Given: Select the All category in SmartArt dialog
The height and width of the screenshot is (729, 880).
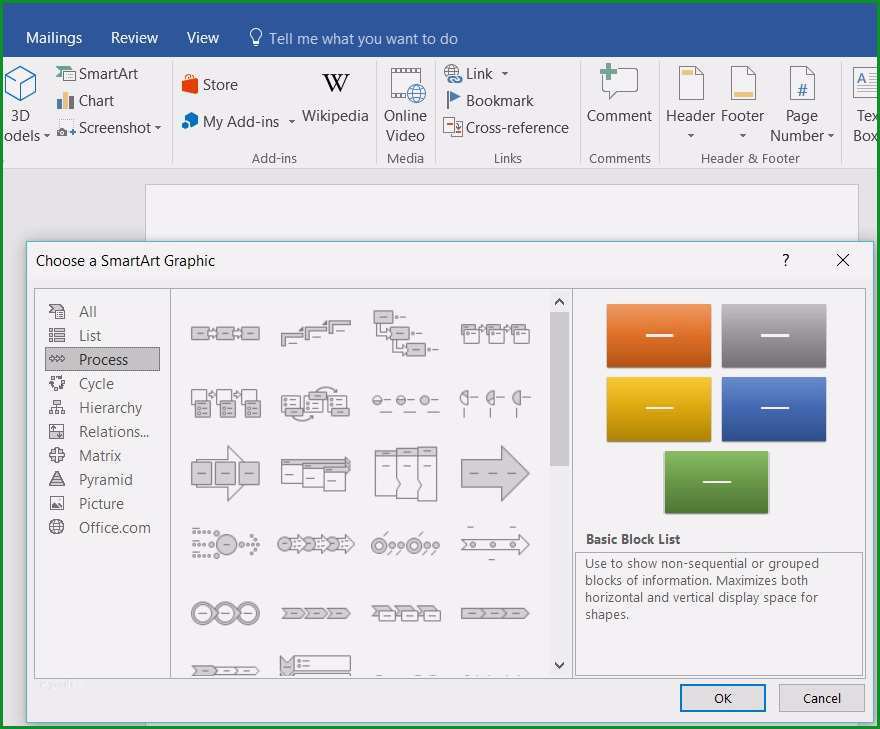Looking at the screenshot, I should pos(102,311).
